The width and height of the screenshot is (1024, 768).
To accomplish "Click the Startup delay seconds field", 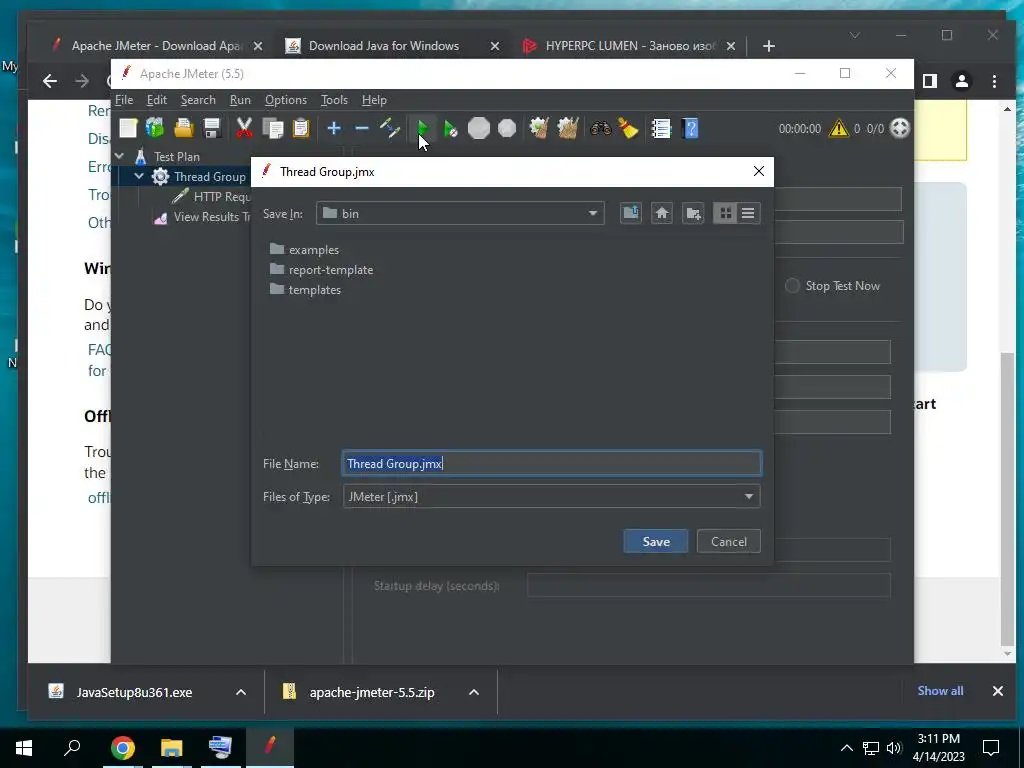I will [x=709, y=585].
